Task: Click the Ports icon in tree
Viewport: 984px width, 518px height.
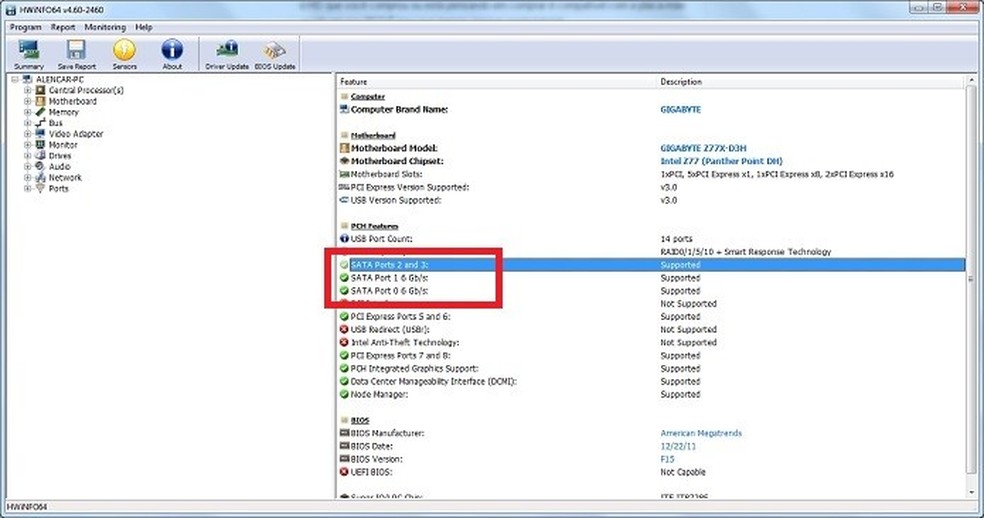Action: point(40,188)
